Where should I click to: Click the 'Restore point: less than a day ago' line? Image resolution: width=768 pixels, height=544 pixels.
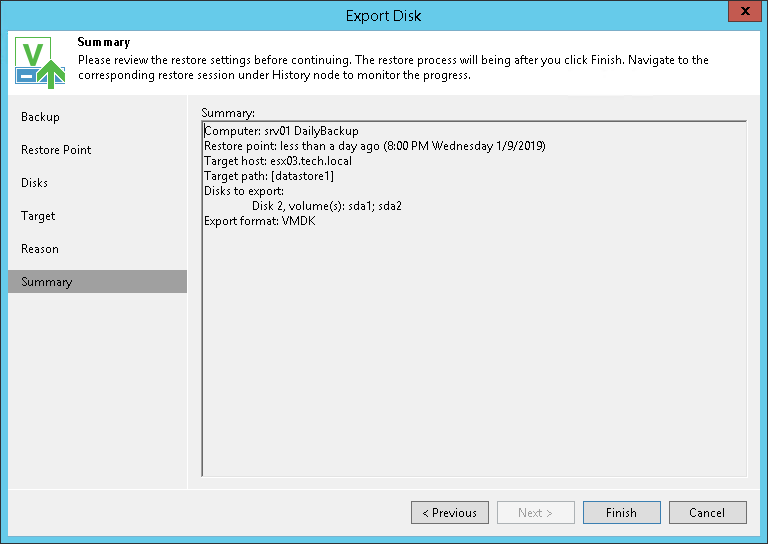(375, 146)
